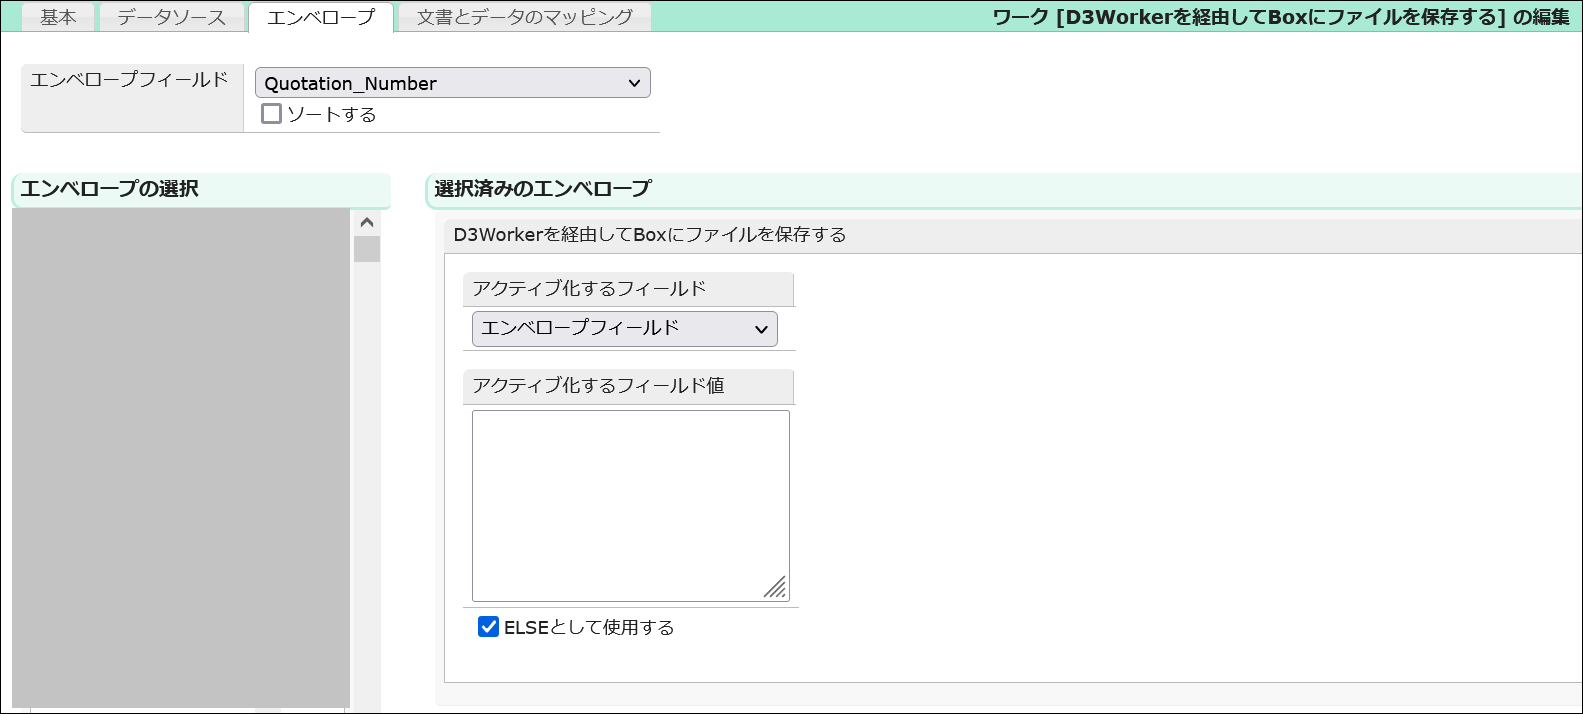Uncheck ELSEとして使用する checkbox

pyautogui.click(x=488, y=627)
